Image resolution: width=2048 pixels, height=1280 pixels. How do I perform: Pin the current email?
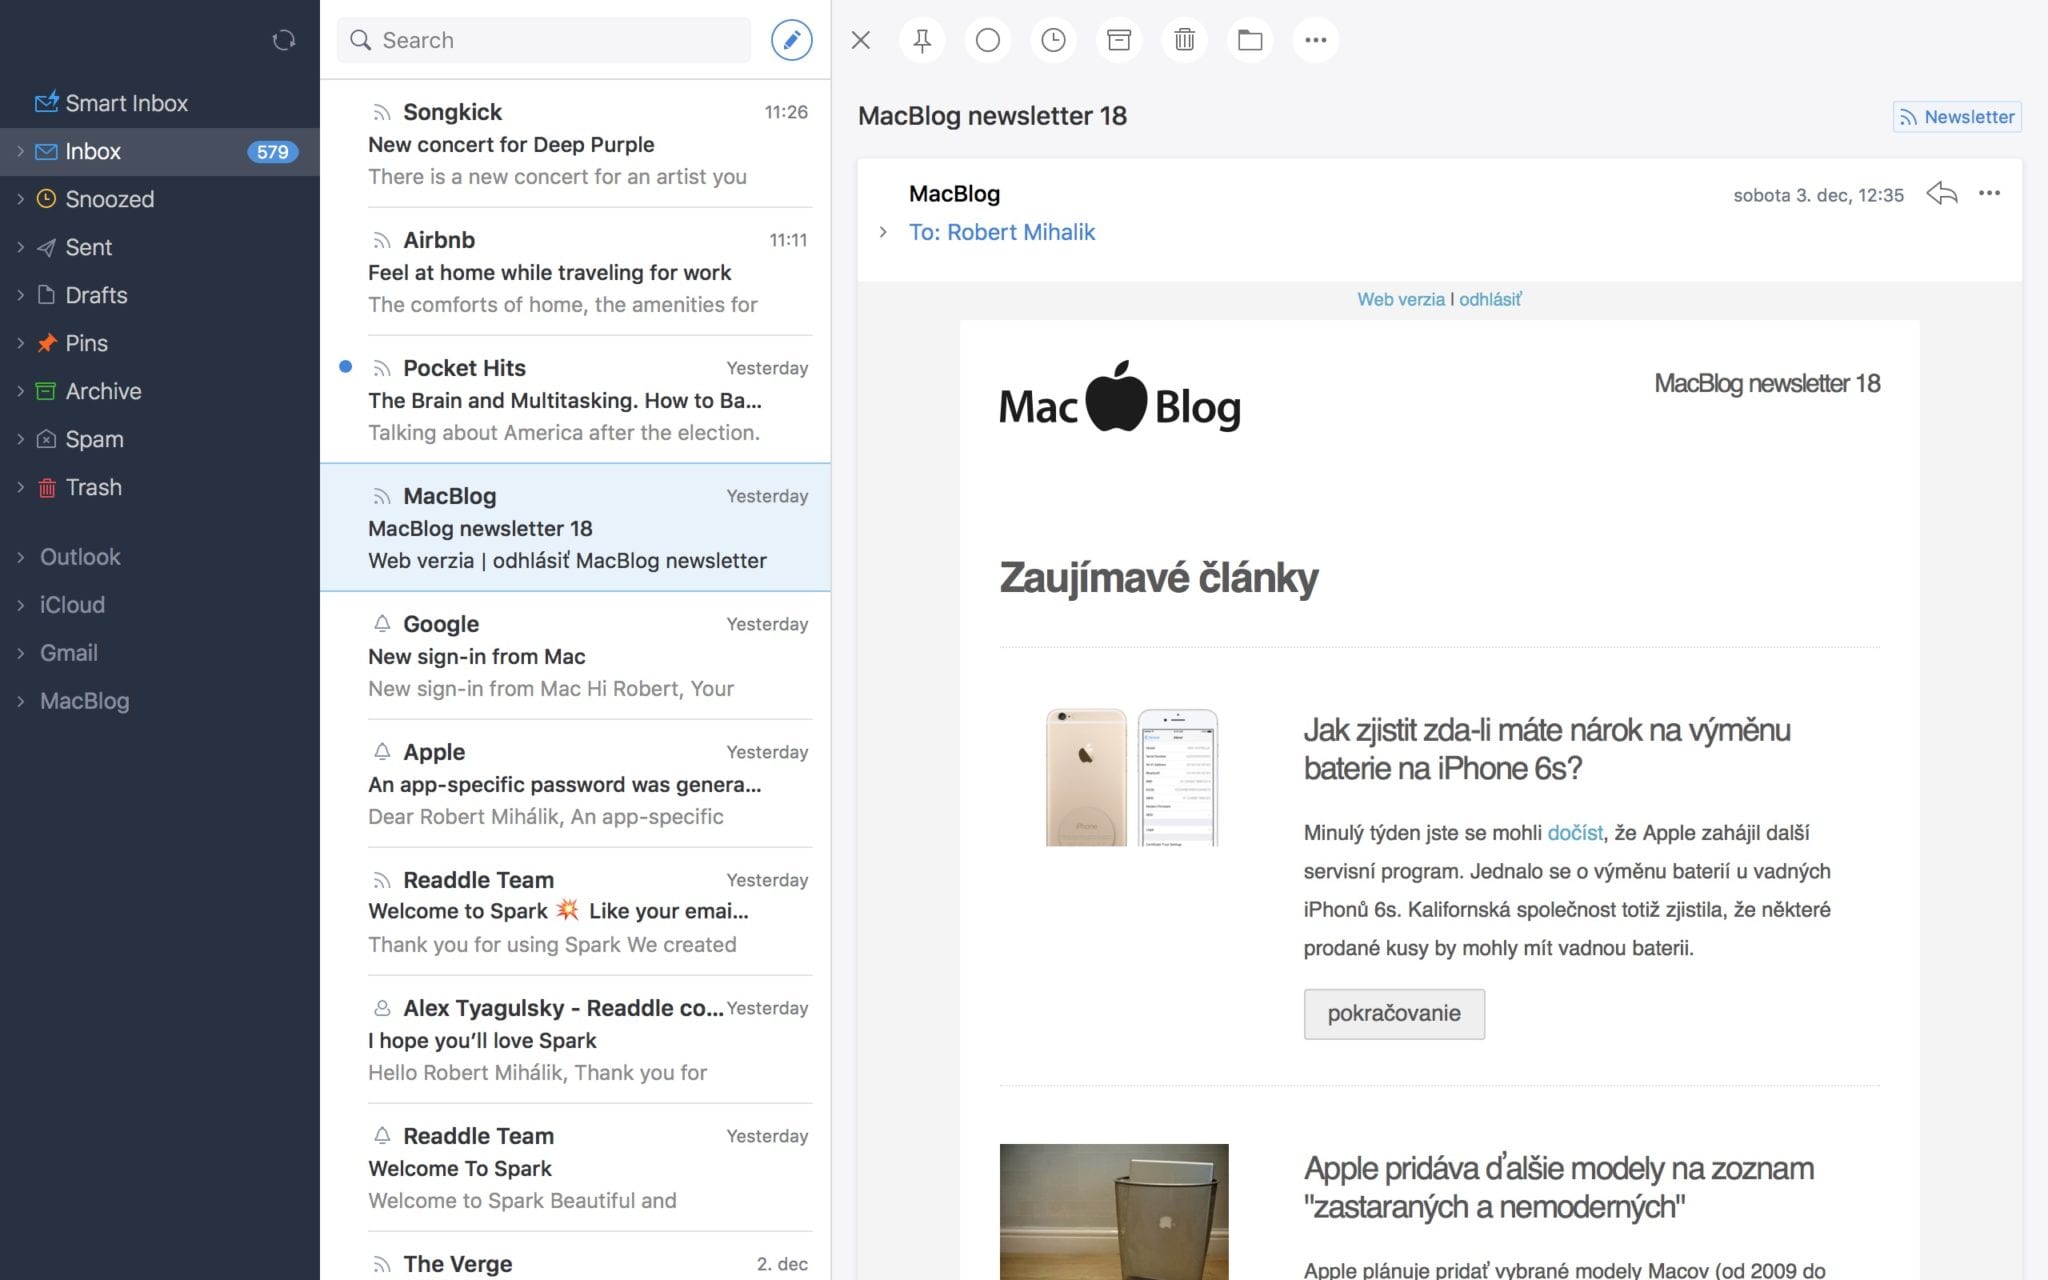pos(922,40)
